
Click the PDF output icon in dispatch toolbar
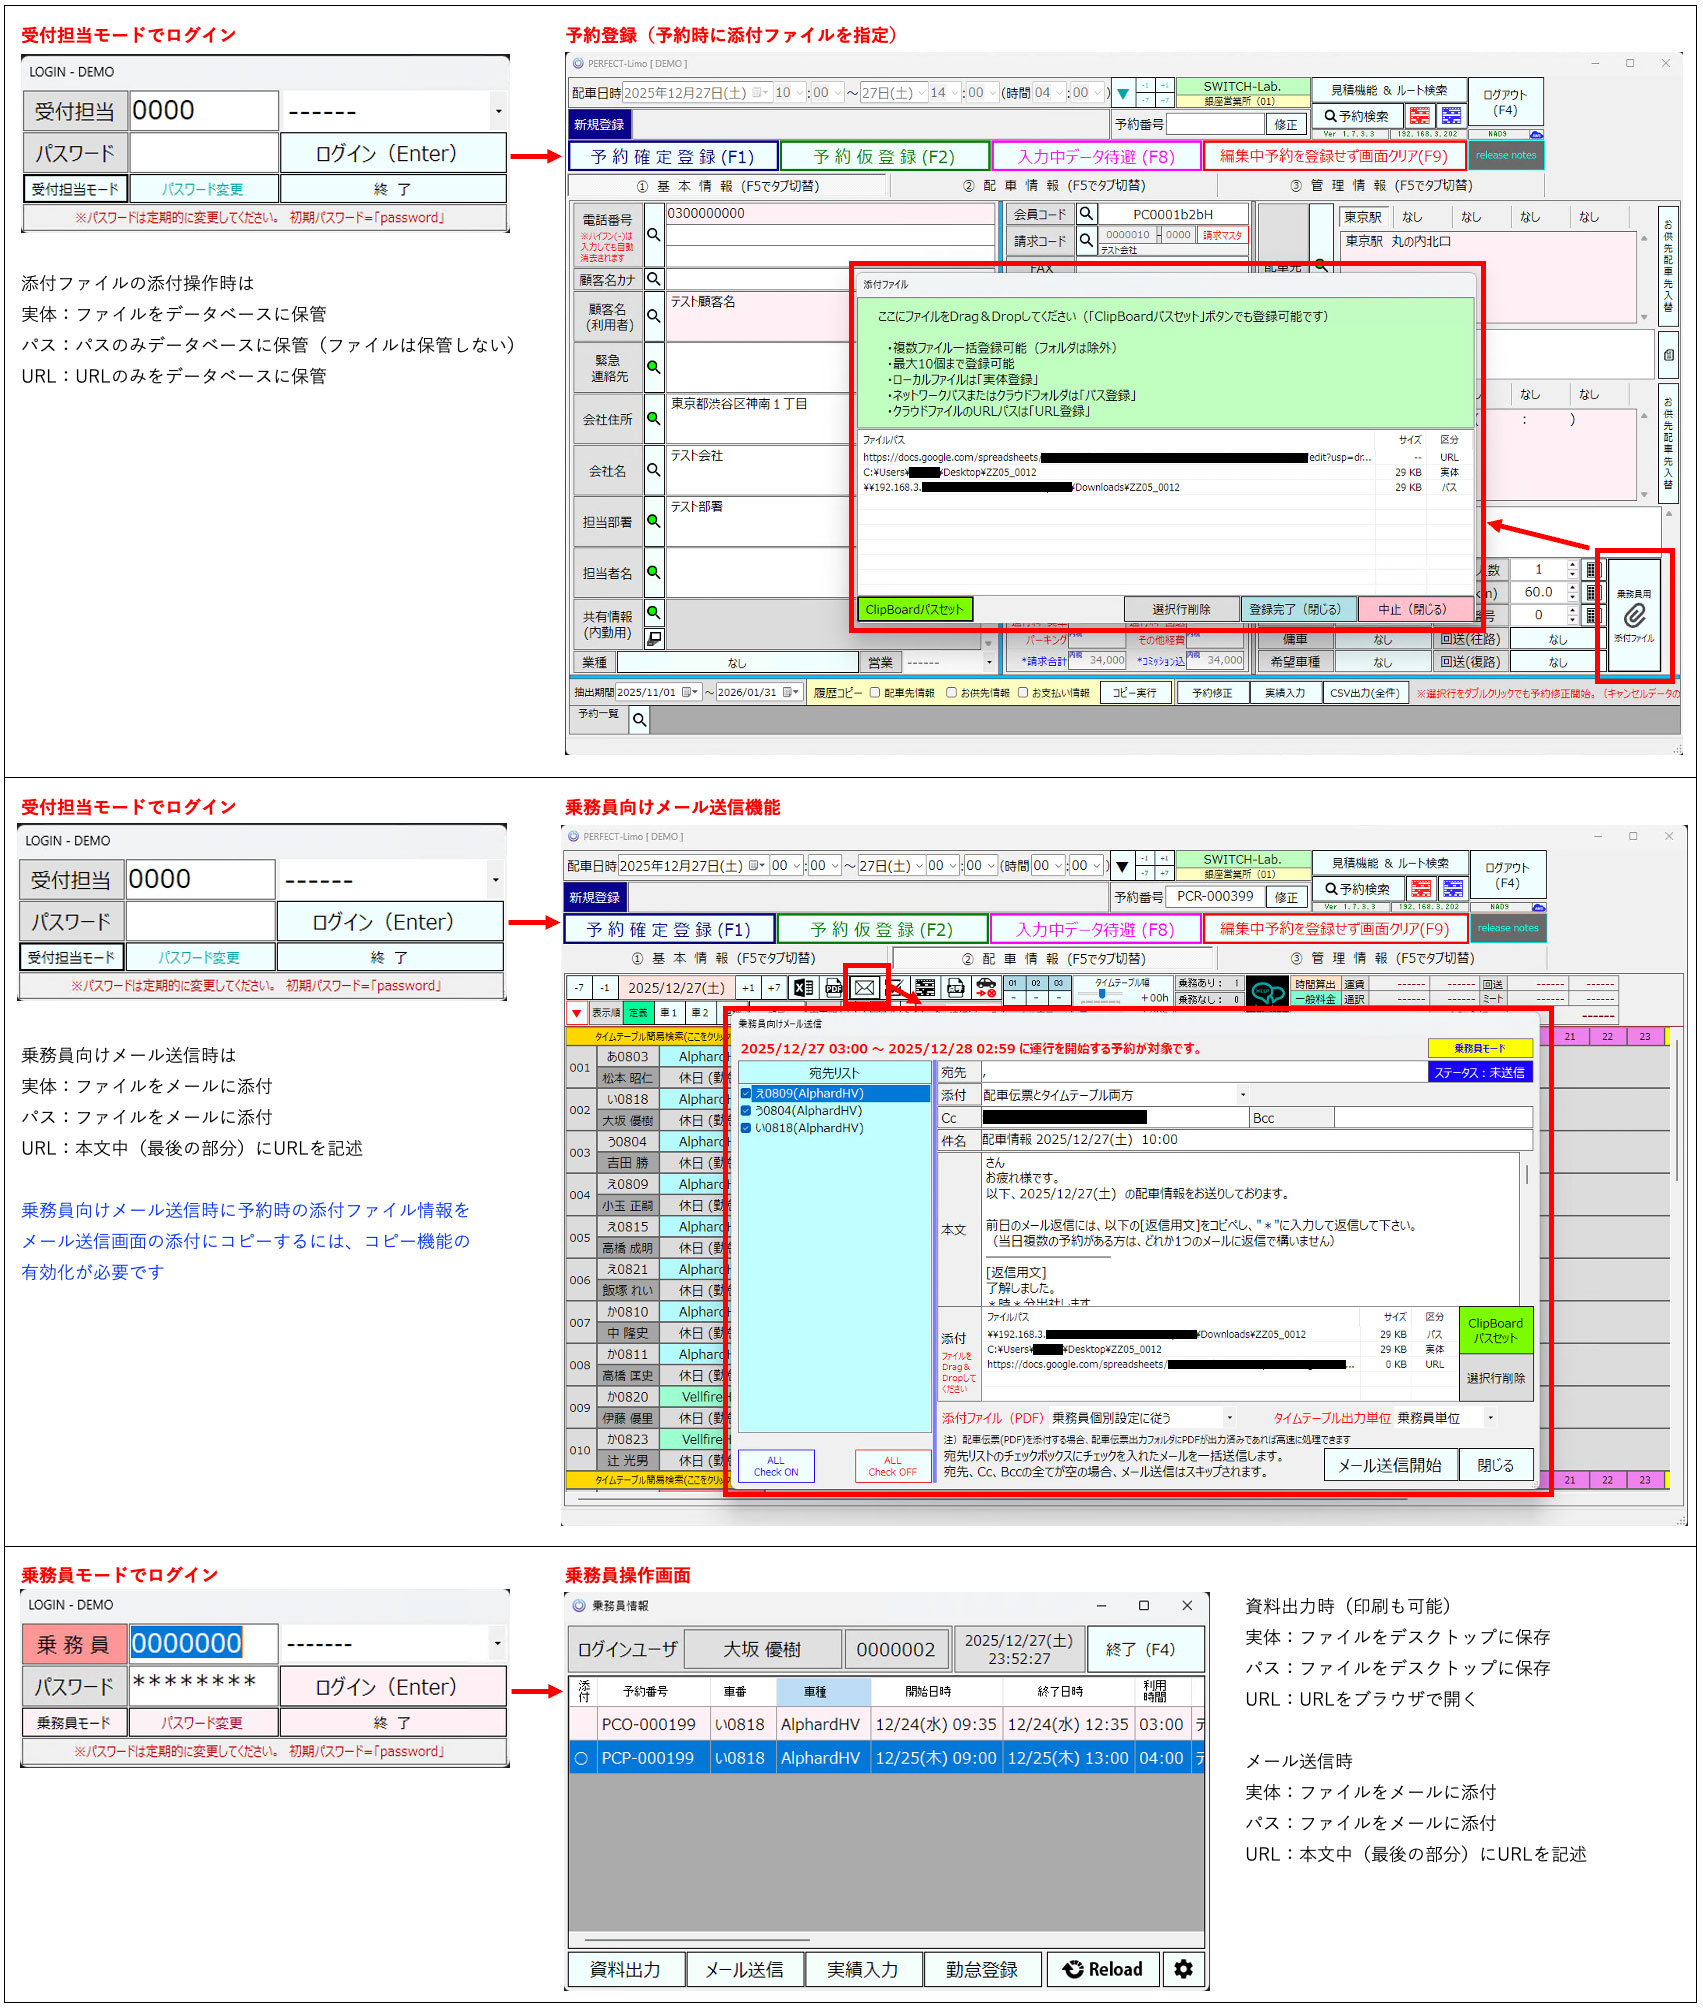point(833,988)
